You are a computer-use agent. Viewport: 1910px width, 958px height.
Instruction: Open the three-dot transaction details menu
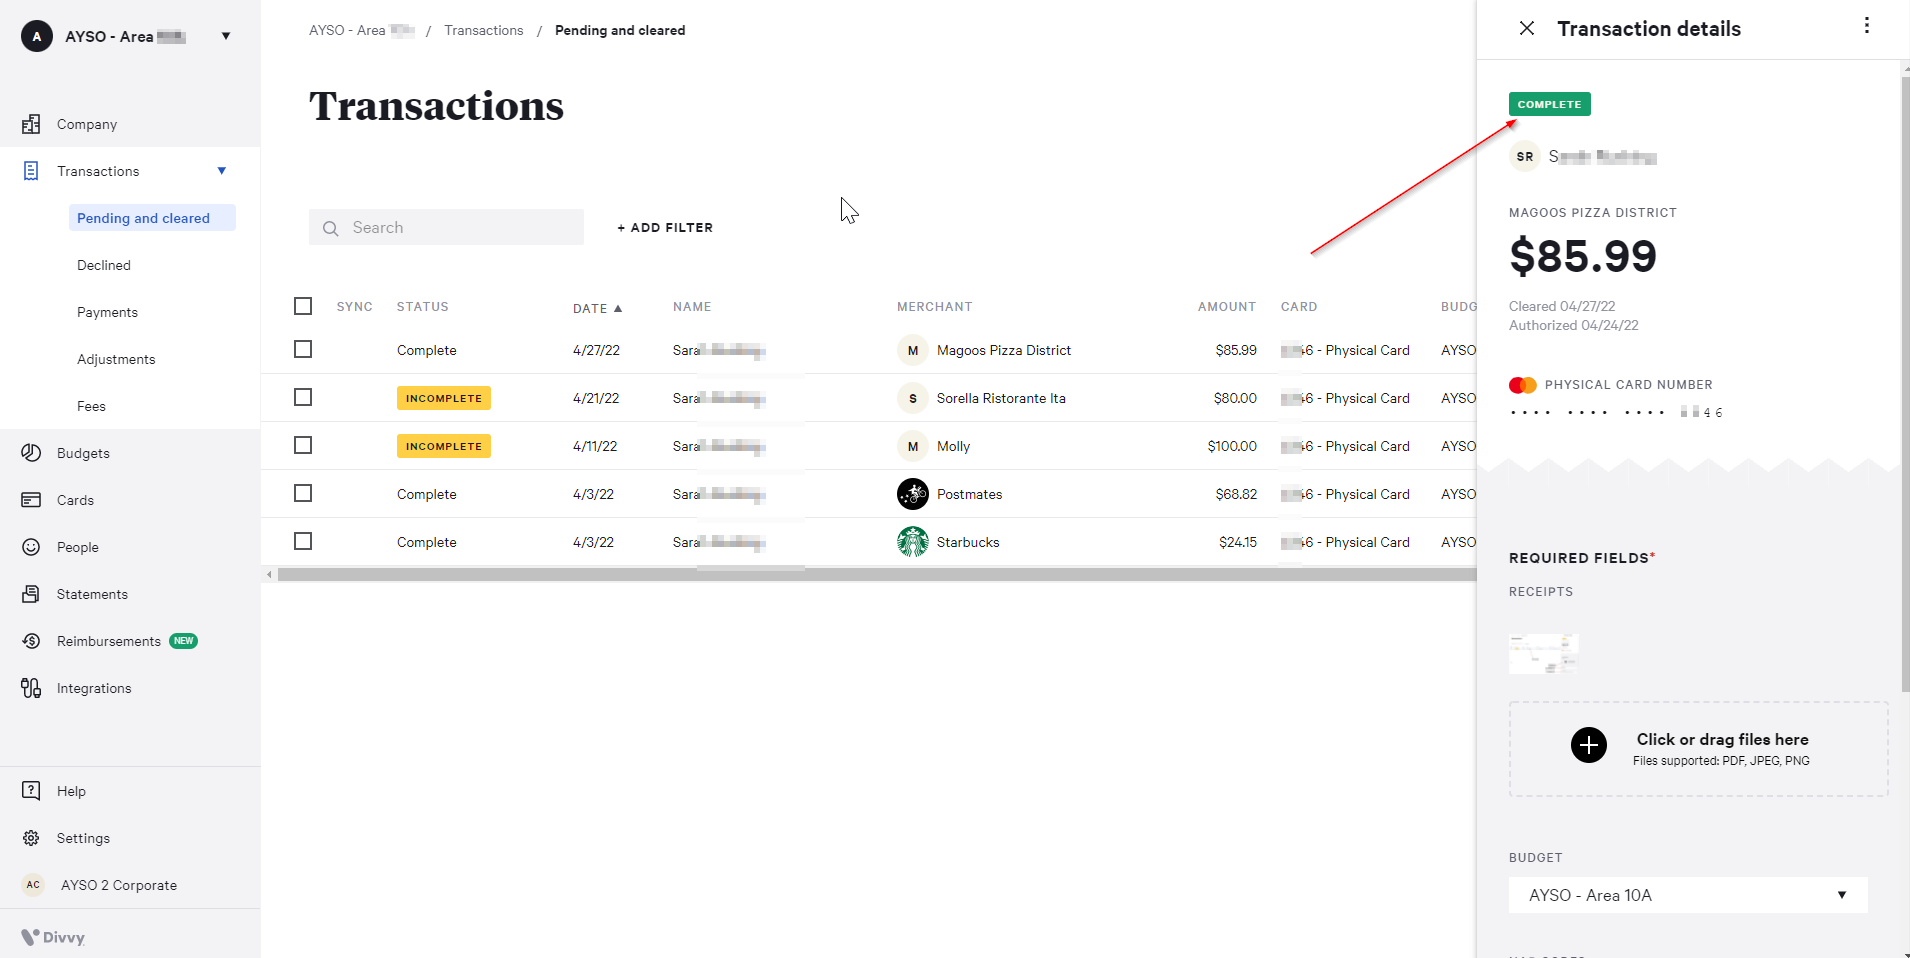point(1866,26)
